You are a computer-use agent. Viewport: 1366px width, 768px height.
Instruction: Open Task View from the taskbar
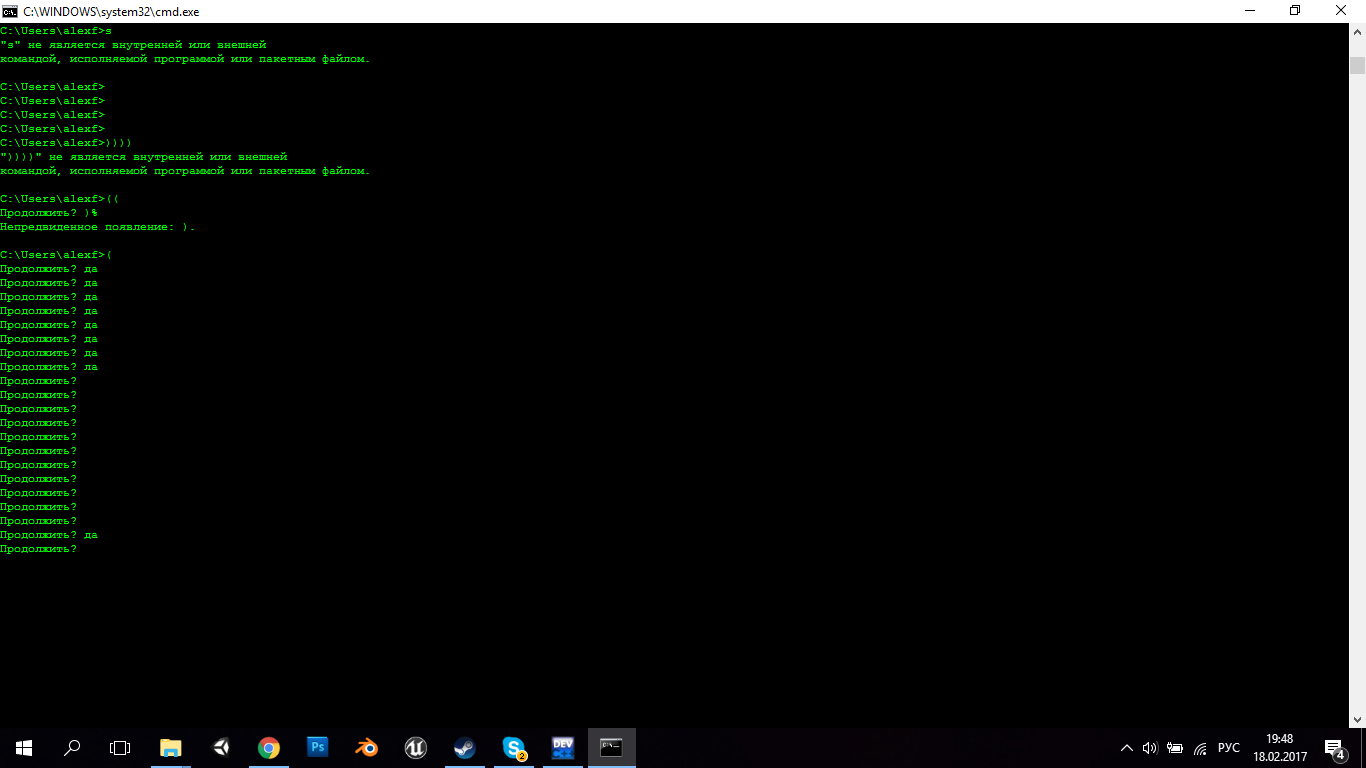pyautogui.click(x=120, y=747)
